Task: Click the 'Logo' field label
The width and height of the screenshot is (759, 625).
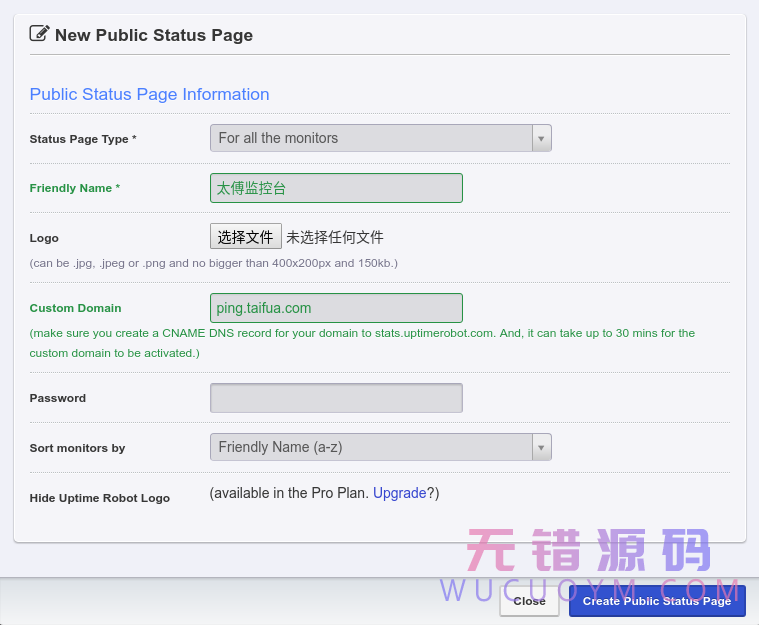Action: click(44, 238)
